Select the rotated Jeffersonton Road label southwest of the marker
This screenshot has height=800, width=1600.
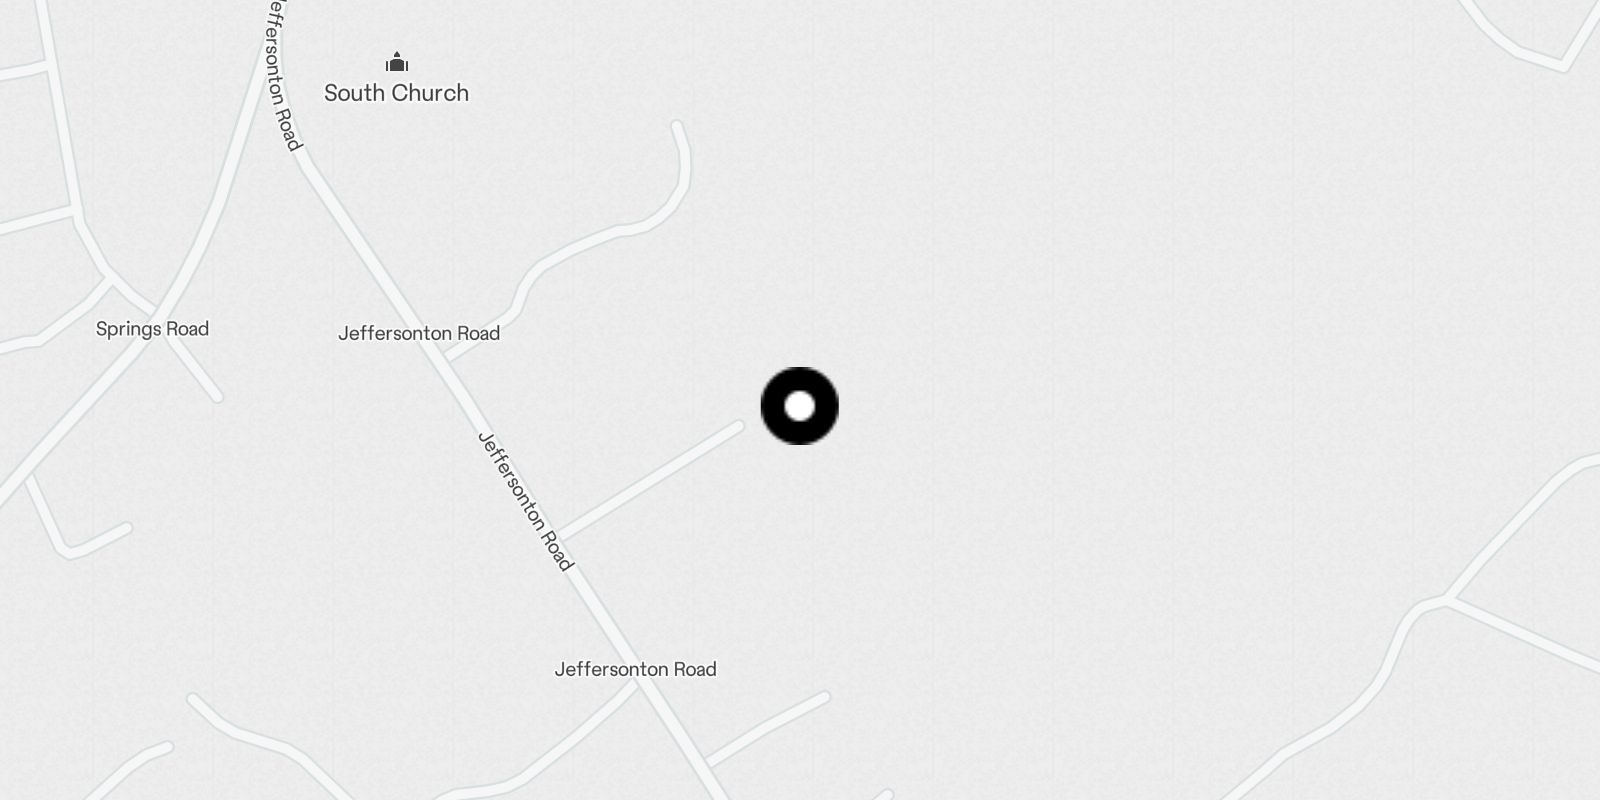[526, 501]
